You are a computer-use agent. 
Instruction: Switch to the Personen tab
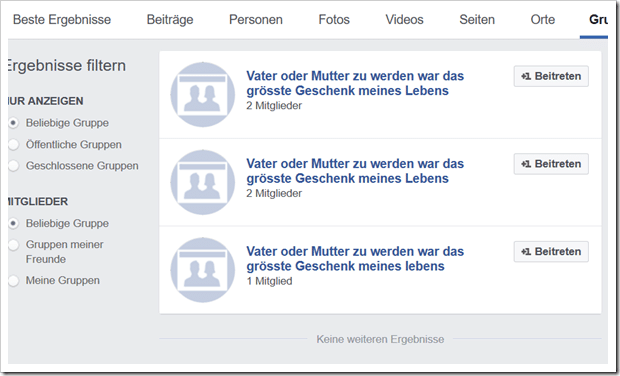pos(256,19)
